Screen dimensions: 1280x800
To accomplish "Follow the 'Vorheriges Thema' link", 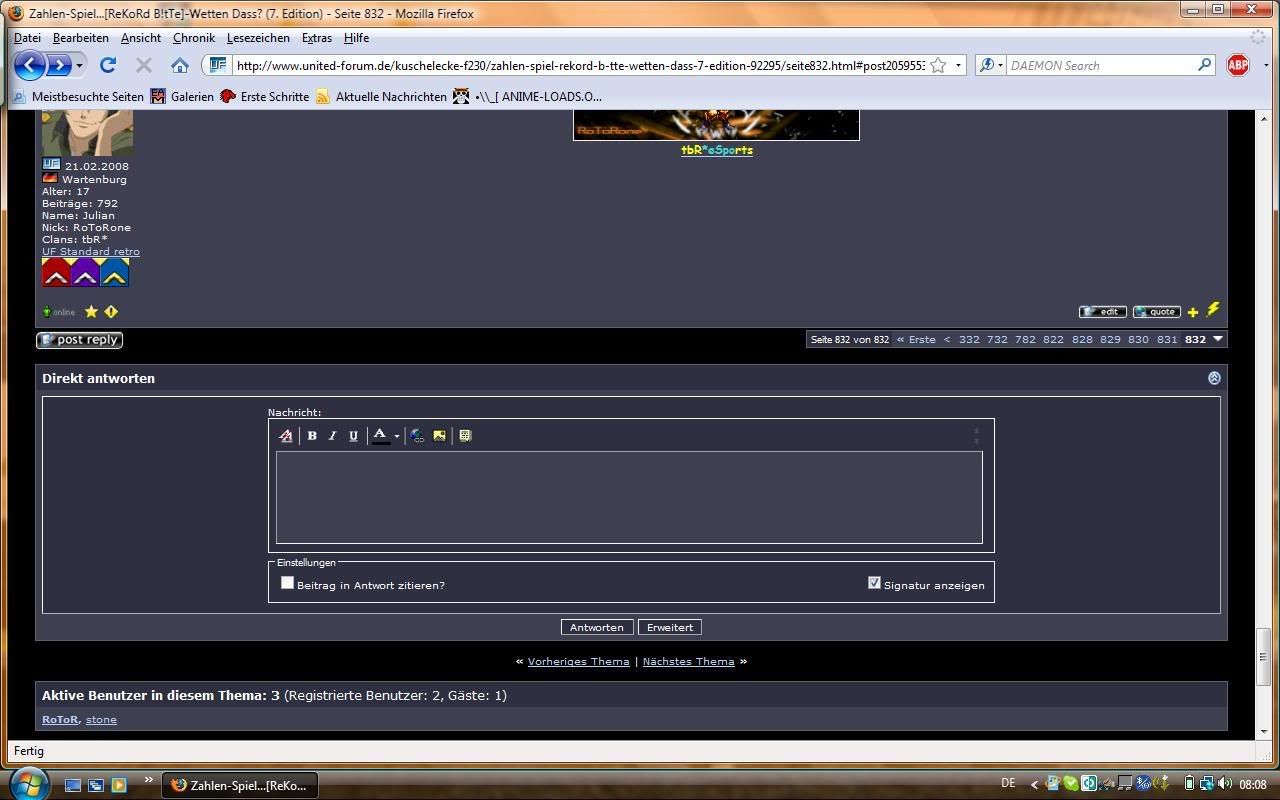I will coord(578,661).
